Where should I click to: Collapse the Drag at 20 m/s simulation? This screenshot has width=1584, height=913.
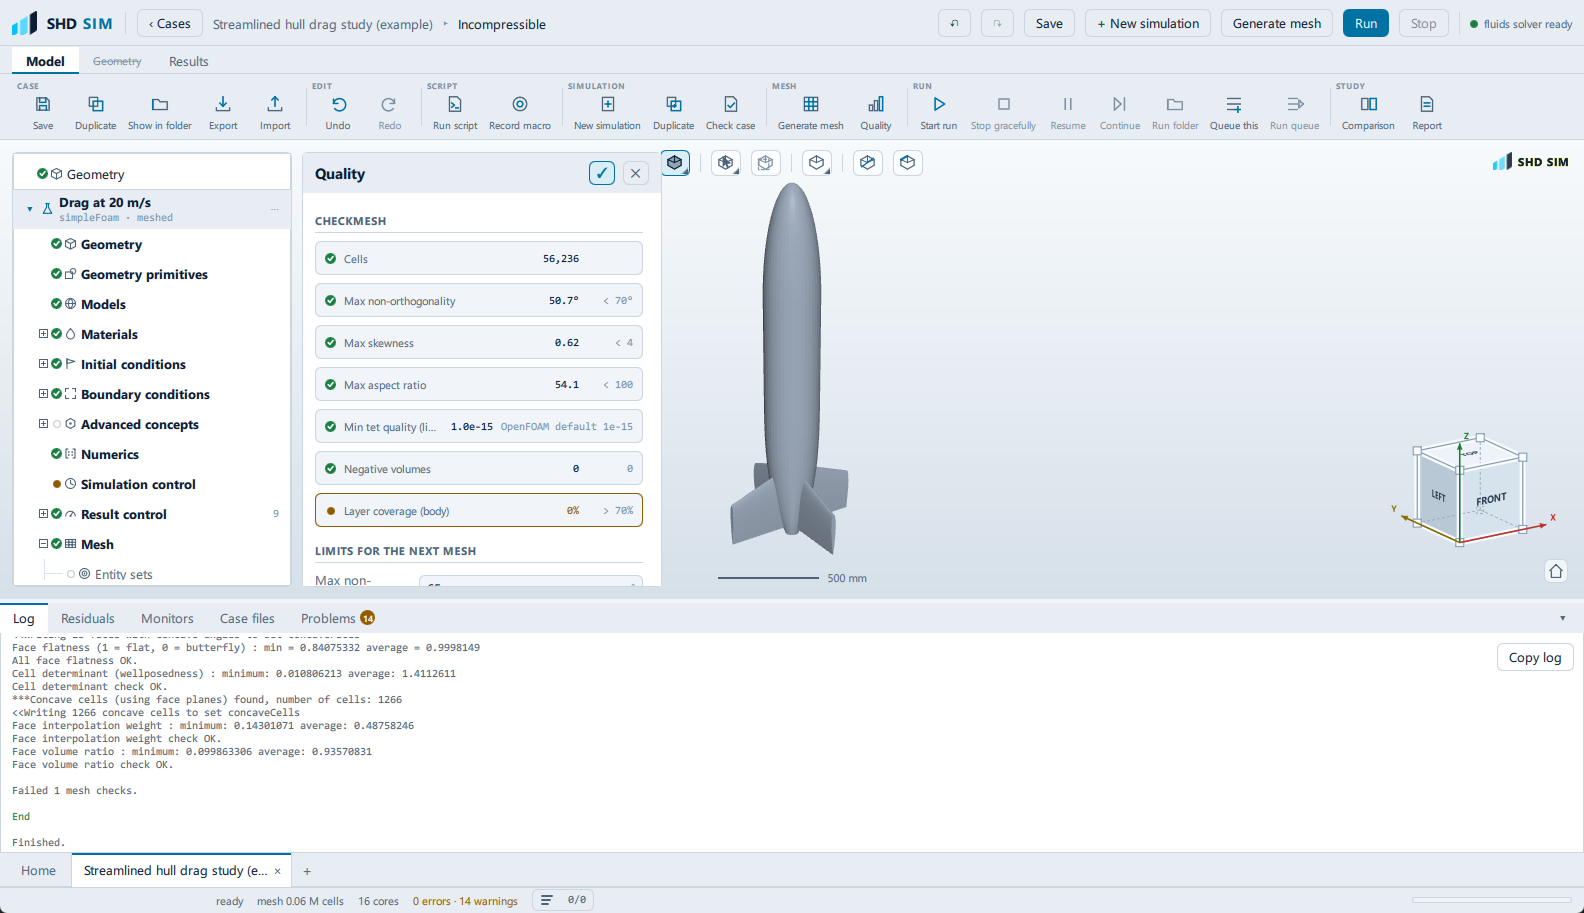30,209
